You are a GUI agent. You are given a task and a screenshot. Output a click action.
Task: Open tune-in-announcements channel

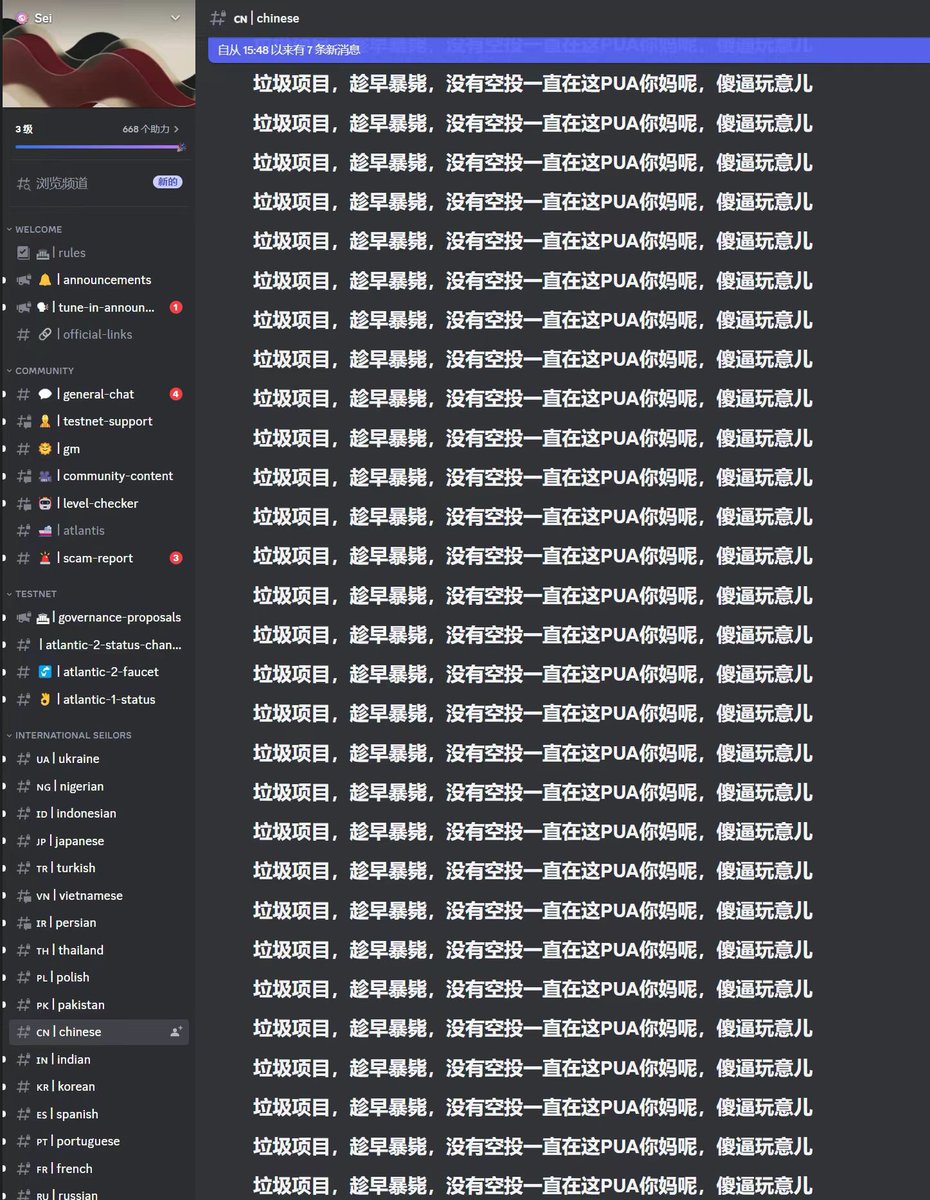click(98, 307)
